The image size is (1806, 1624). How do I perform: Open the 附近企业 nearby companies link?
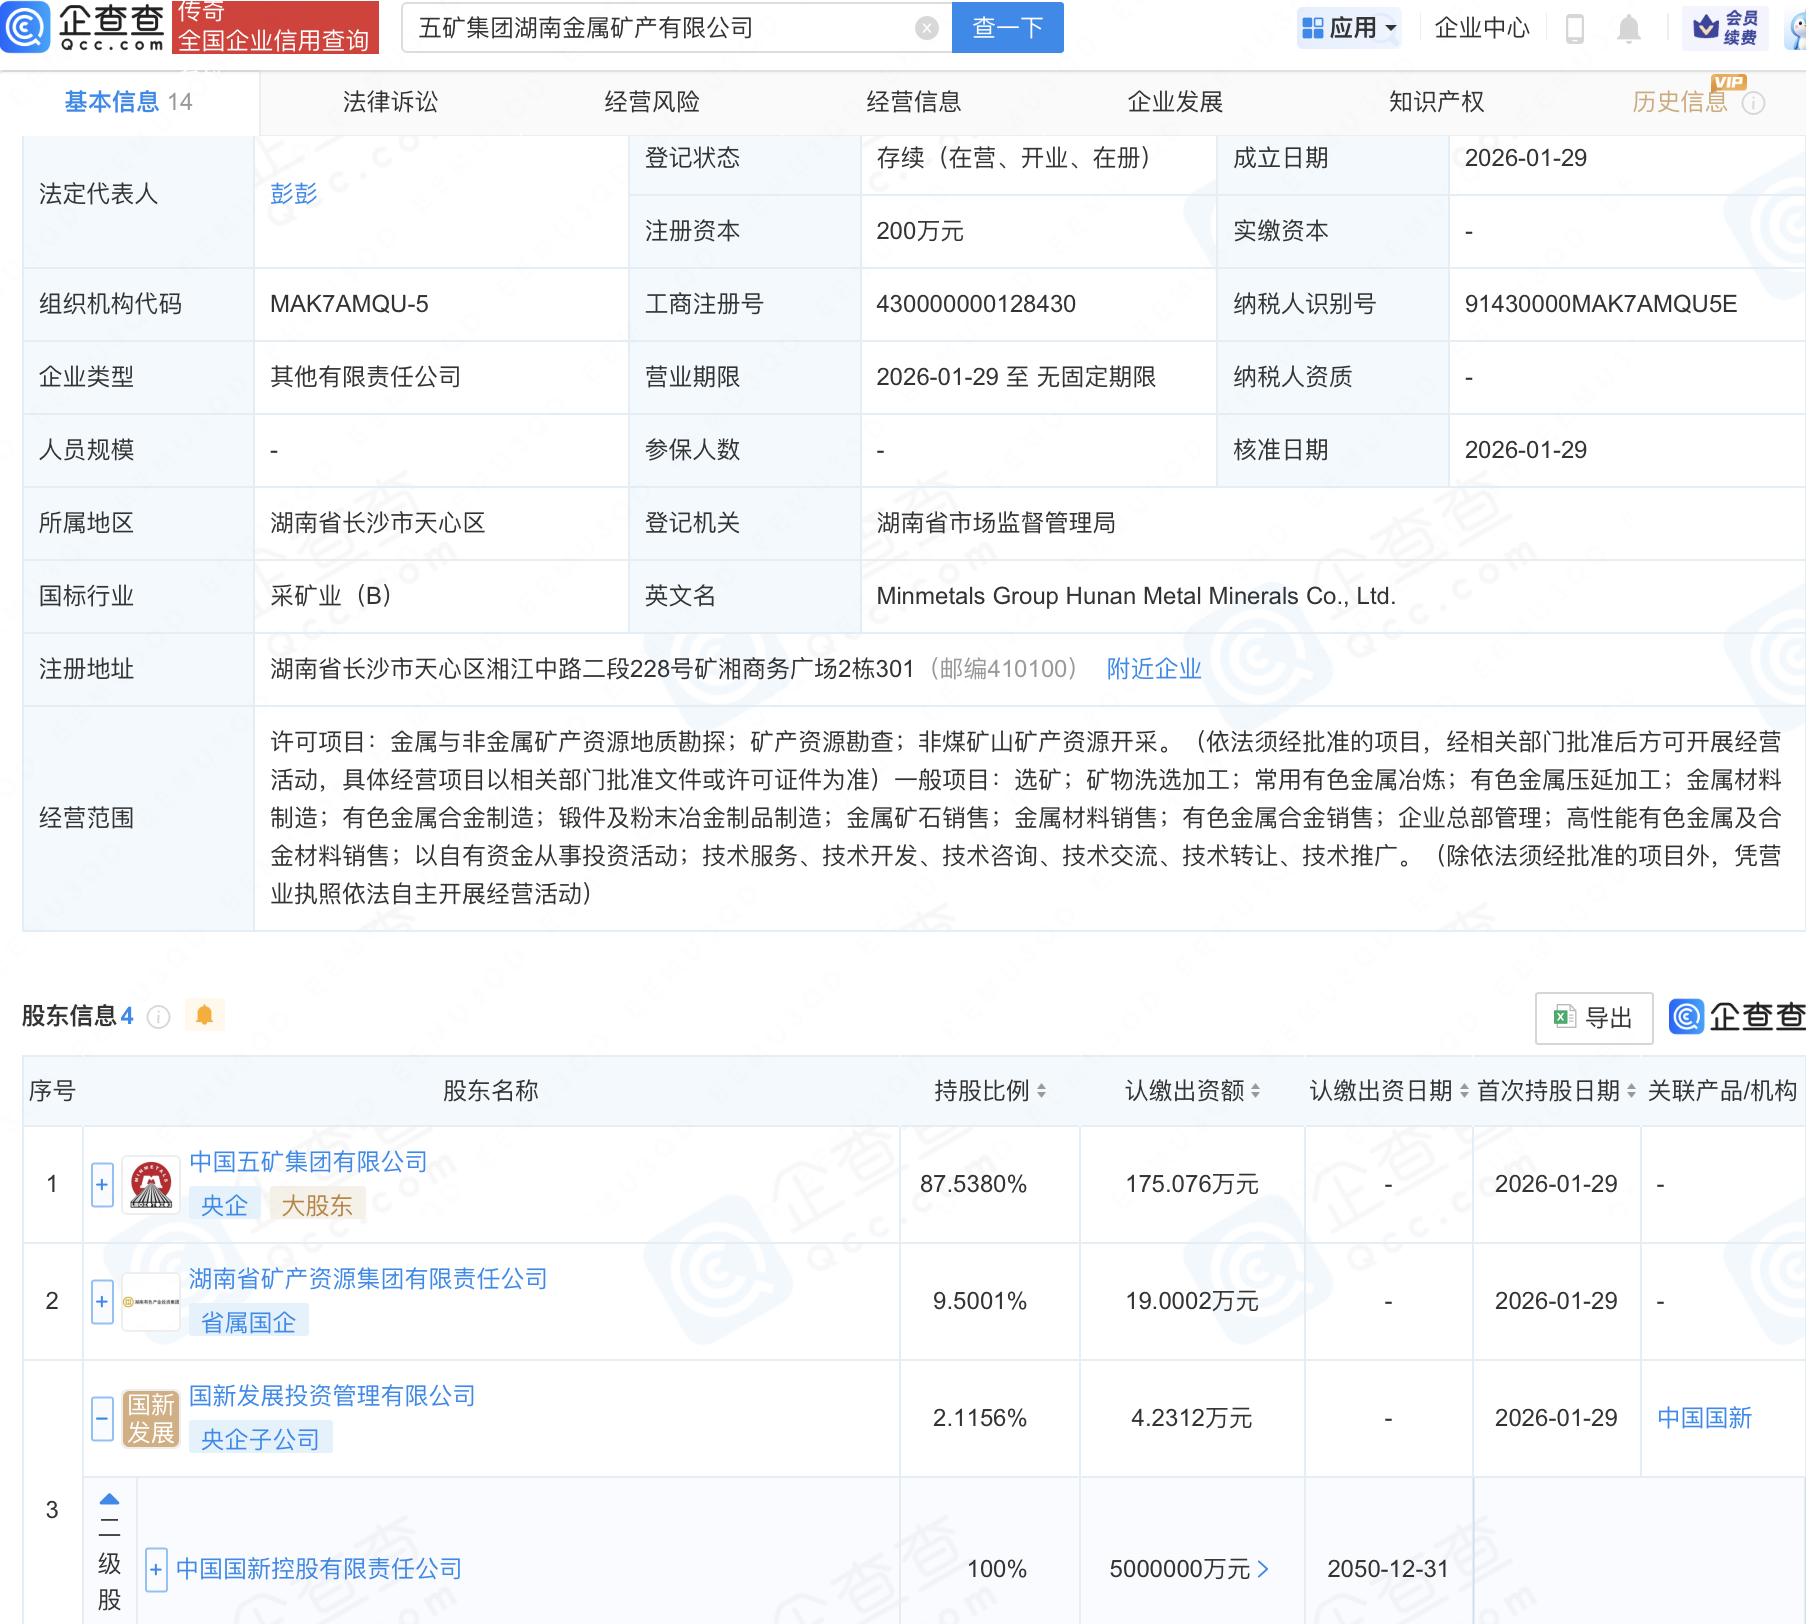point(1153,669)
